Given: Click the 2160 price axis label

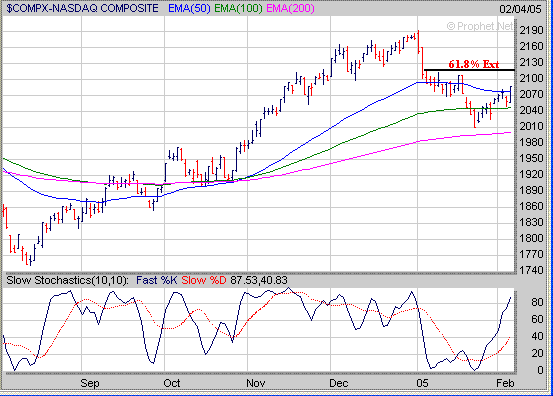Looking at the screenshot, I should 531,46.
